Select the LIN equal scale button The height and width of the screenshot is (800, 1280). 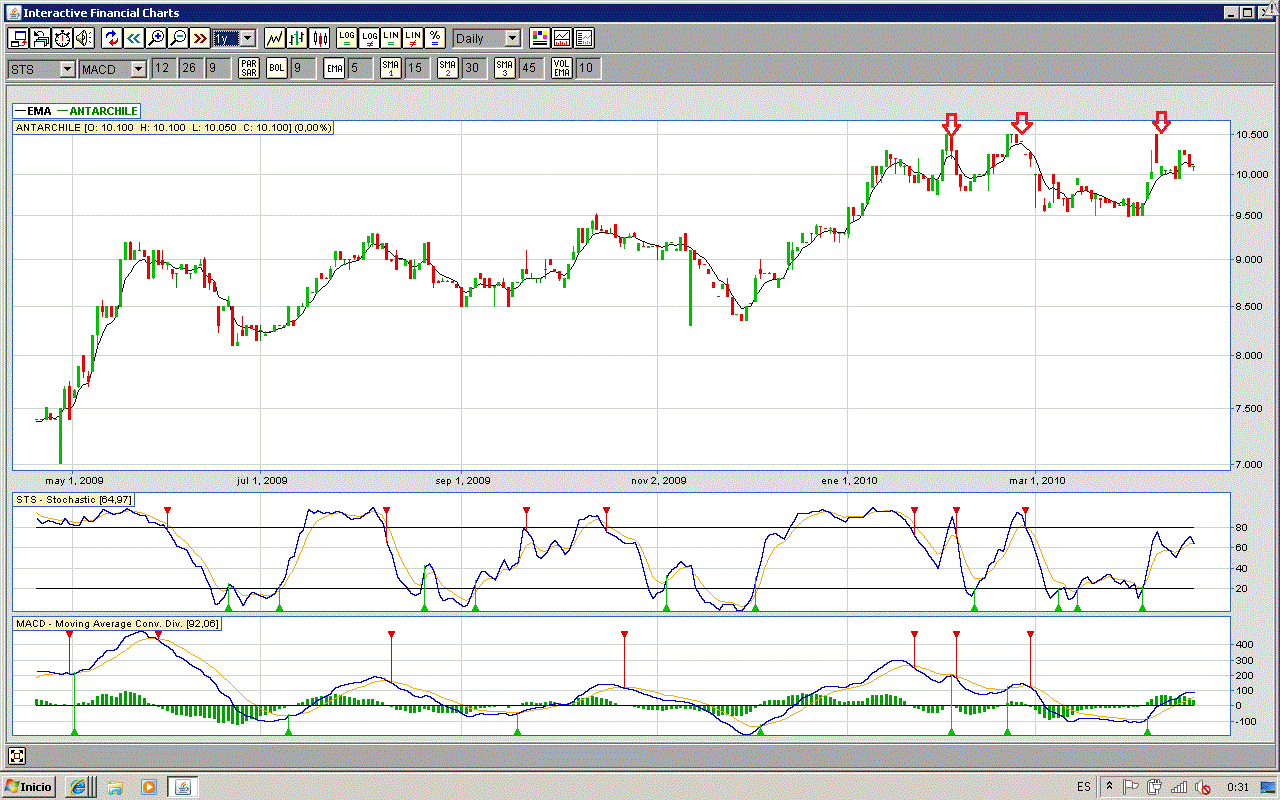pyautogui.click(x=391, y=38)
